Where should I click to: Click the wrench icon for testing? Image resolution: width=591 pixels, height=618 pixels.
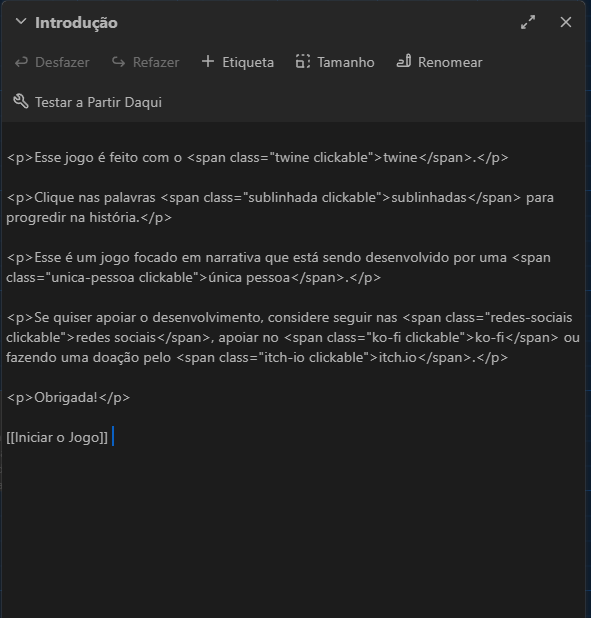pos(21,101)
